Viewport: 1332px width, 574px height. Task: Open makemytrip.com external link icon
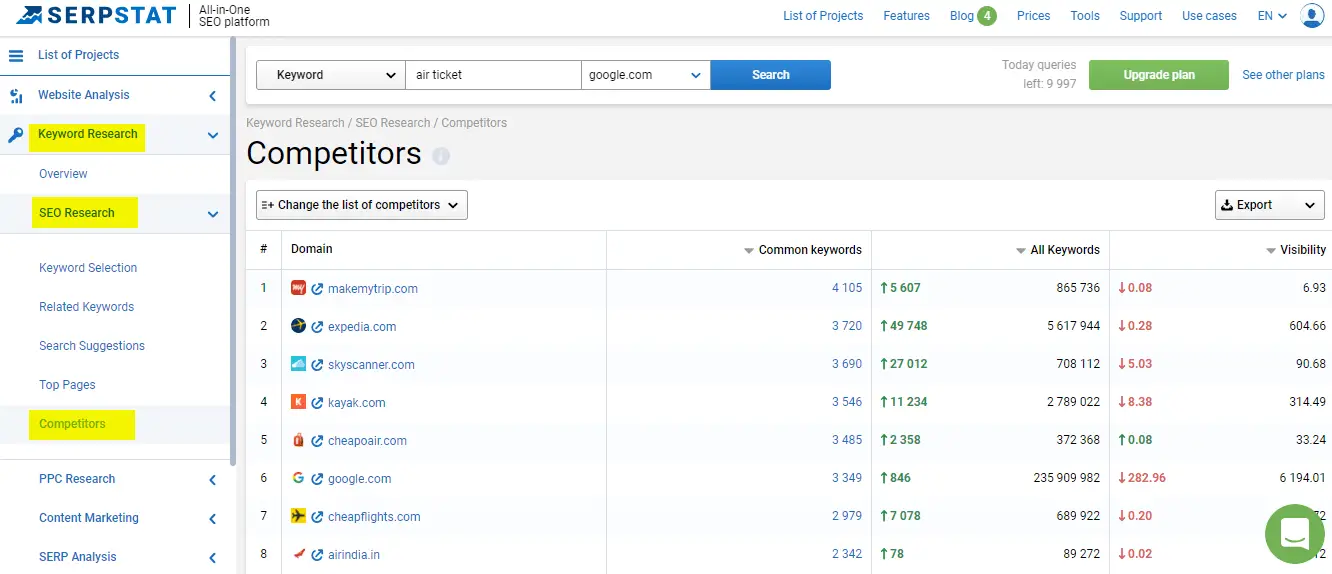(x=317, y=289)
